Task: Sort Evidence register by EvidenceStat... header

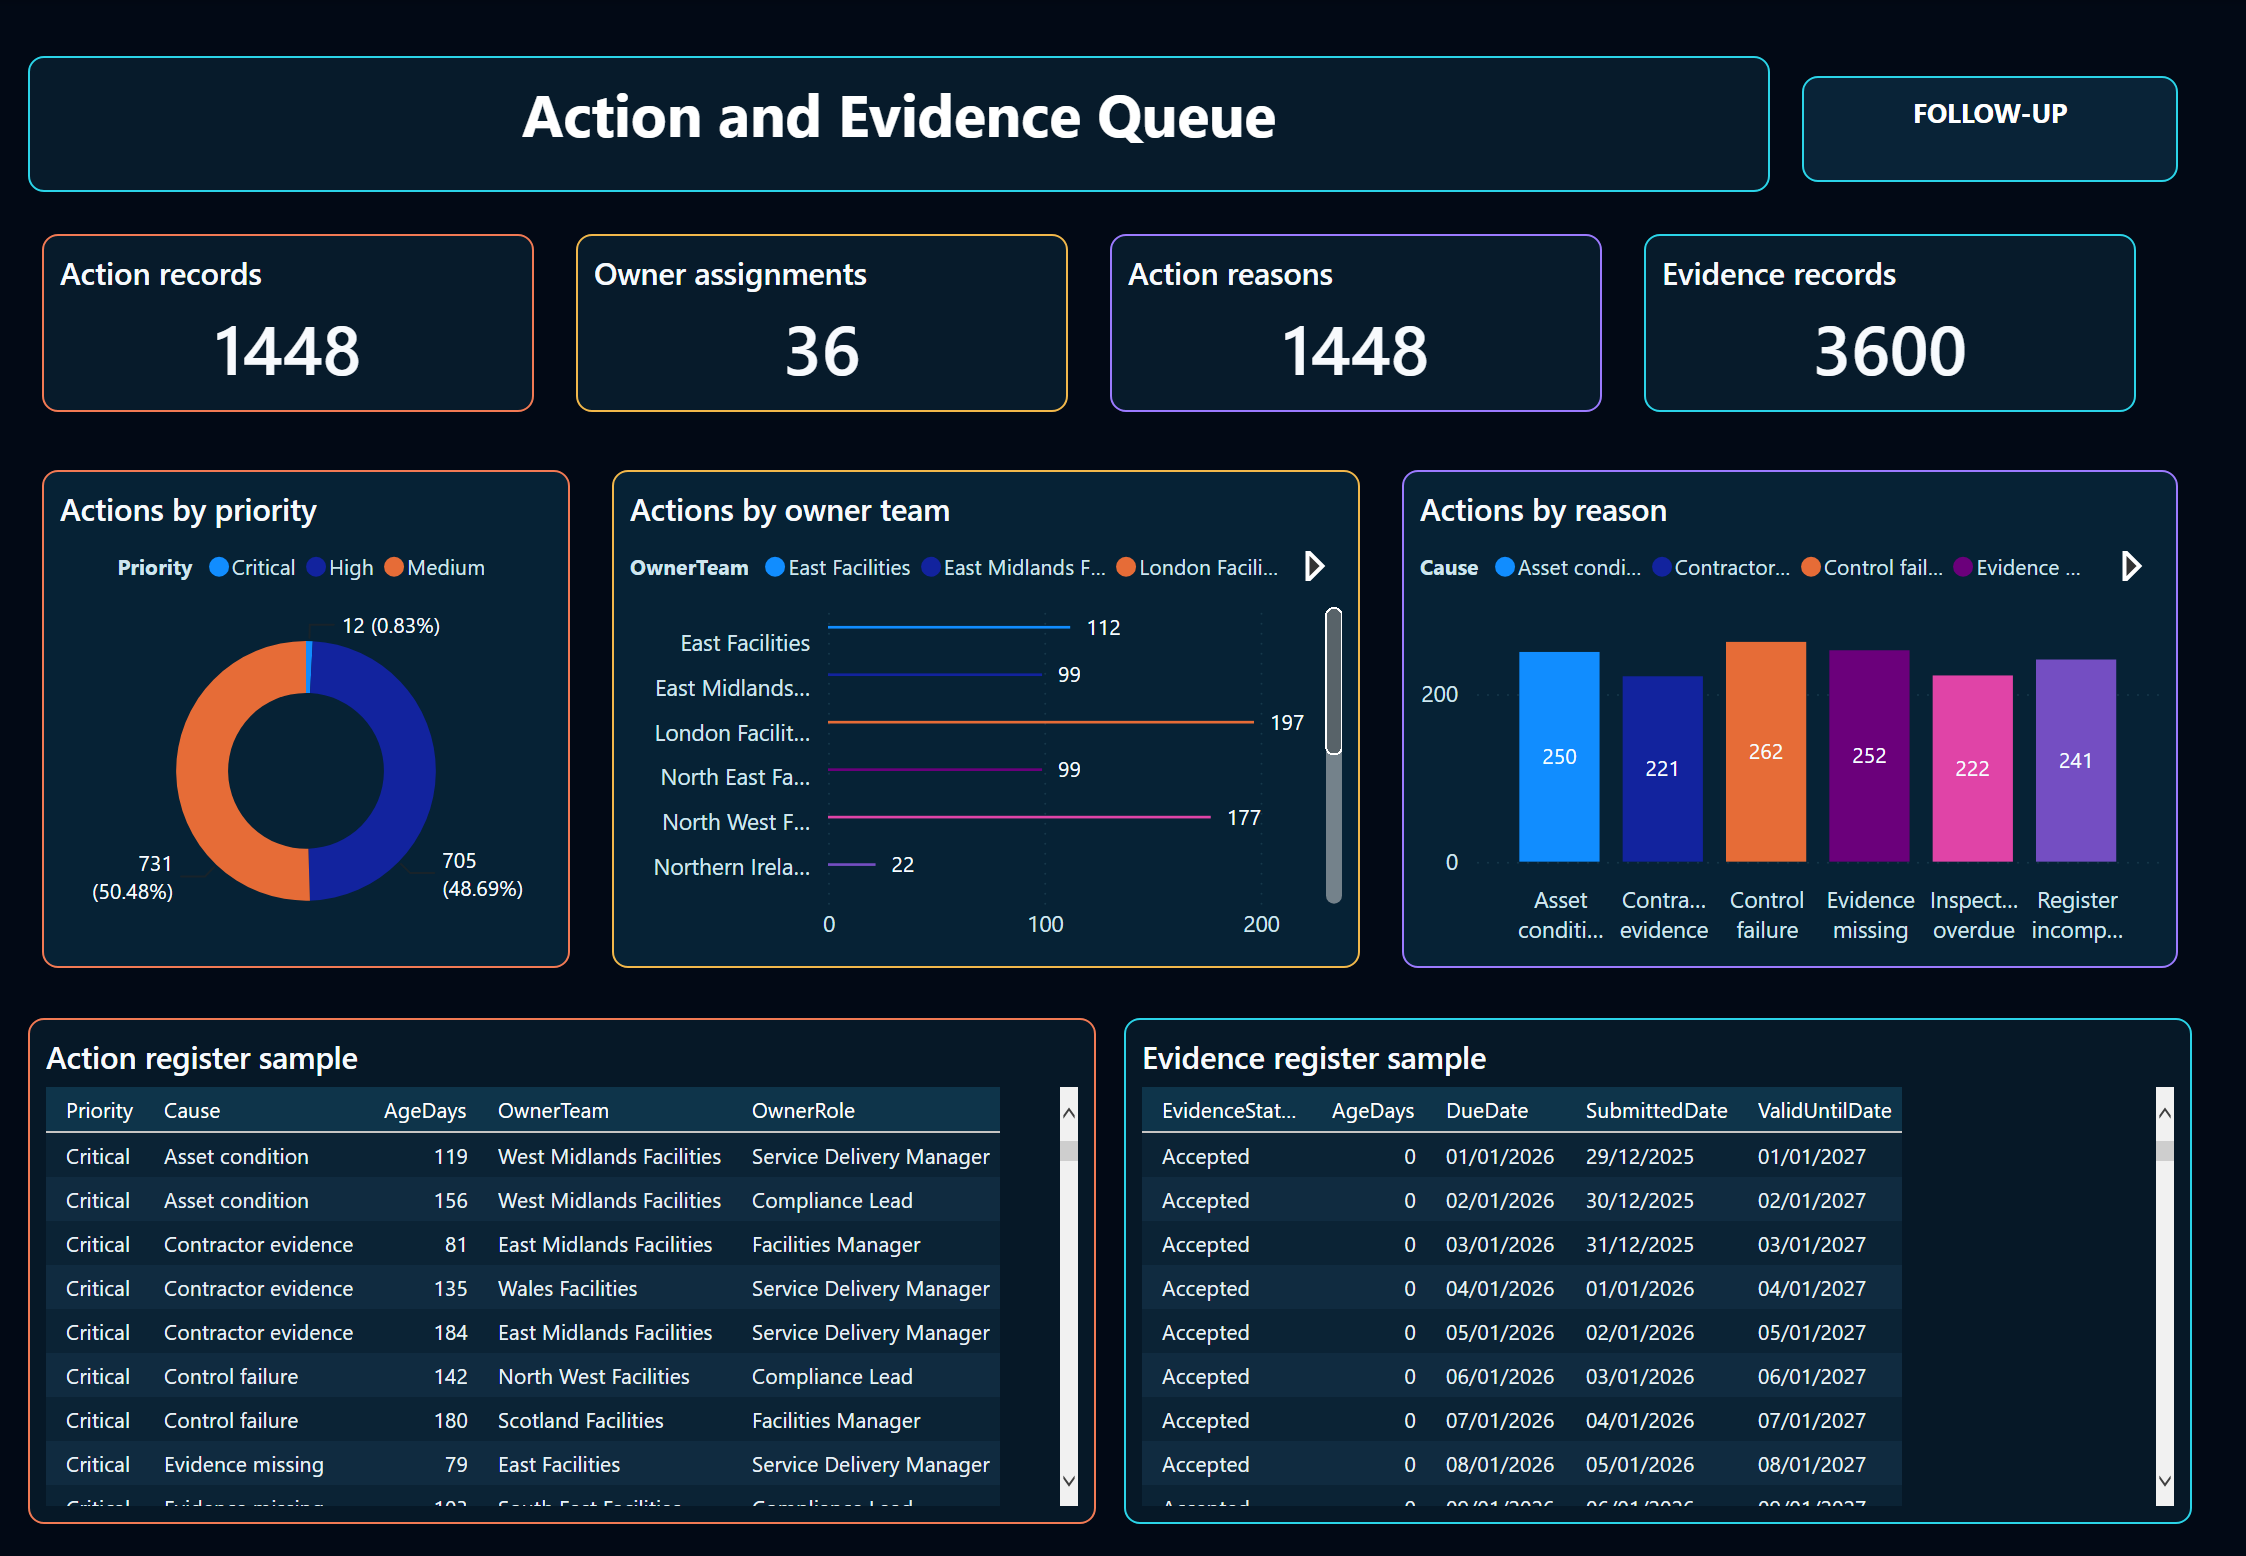Action: (x=1229, y=1111)
